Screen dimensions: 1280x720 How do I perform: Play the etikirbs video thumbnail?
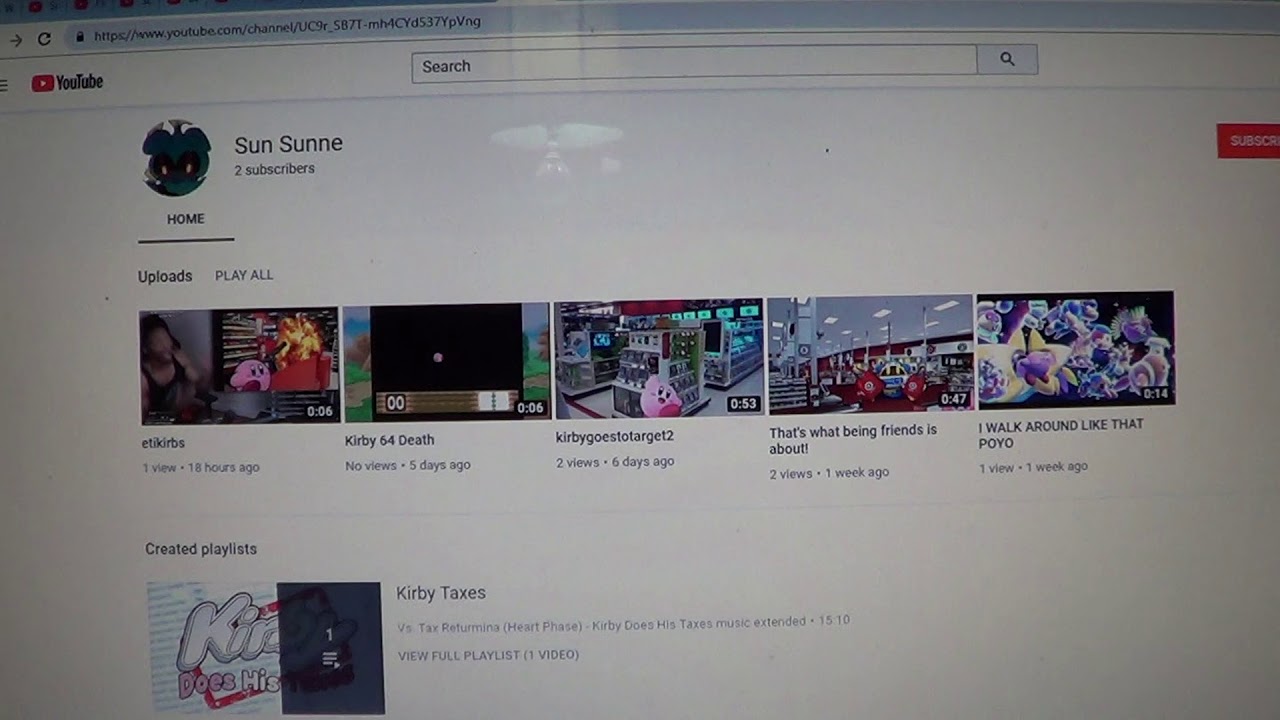pos(239,366)
